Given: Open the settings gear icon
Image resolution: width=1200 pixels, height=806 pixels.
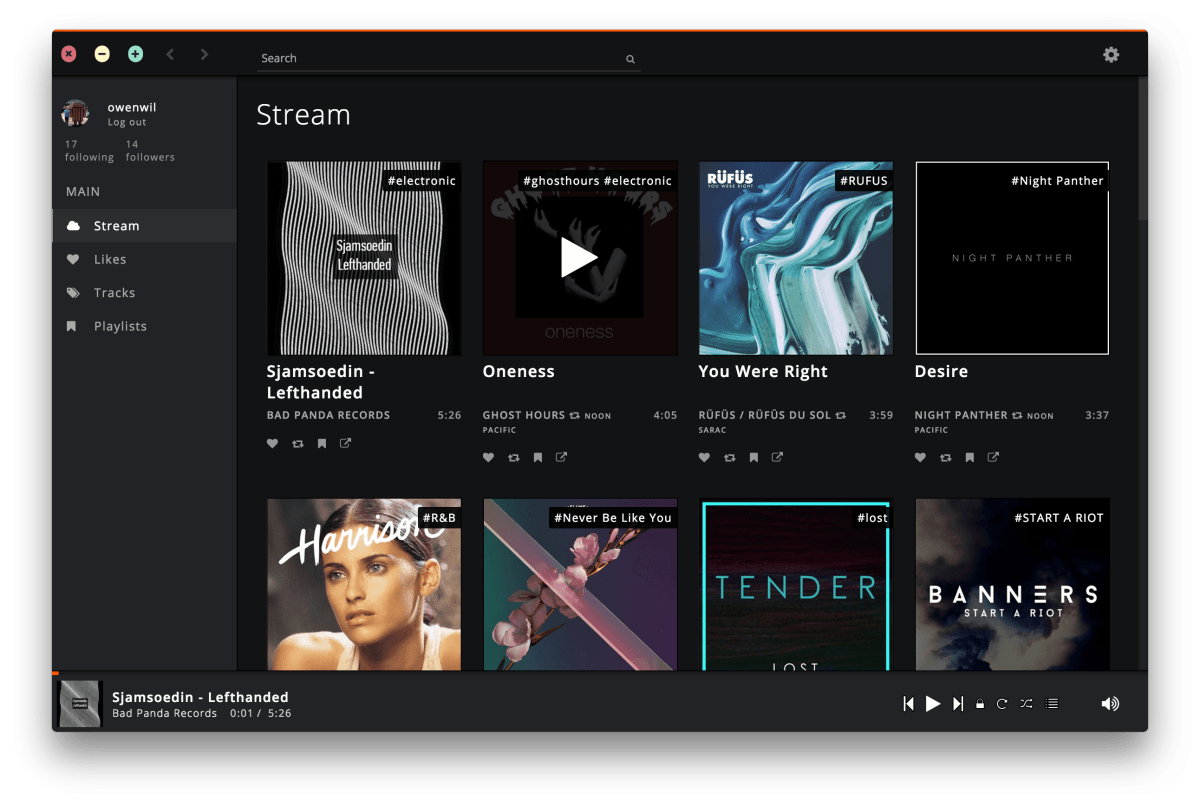Looking at the screenshot, I should click(x=1111, y=55).
